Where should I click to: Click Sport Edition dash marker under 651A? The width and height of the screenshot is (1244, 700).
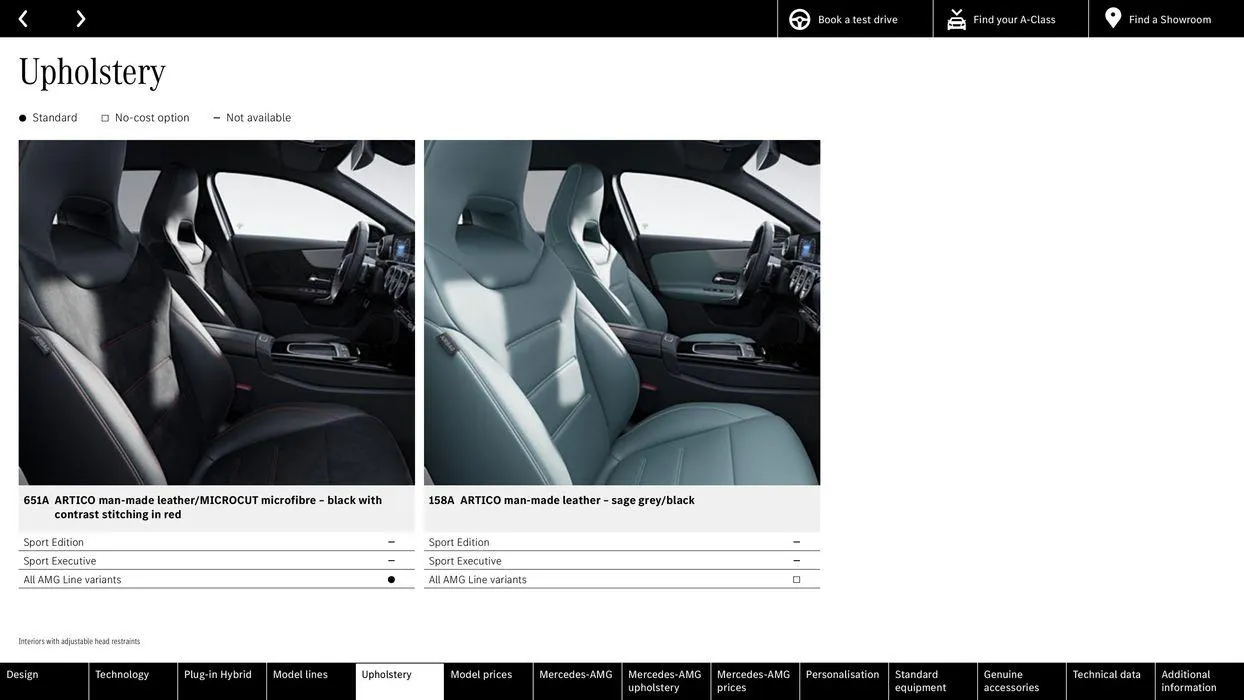pos(391,542)
